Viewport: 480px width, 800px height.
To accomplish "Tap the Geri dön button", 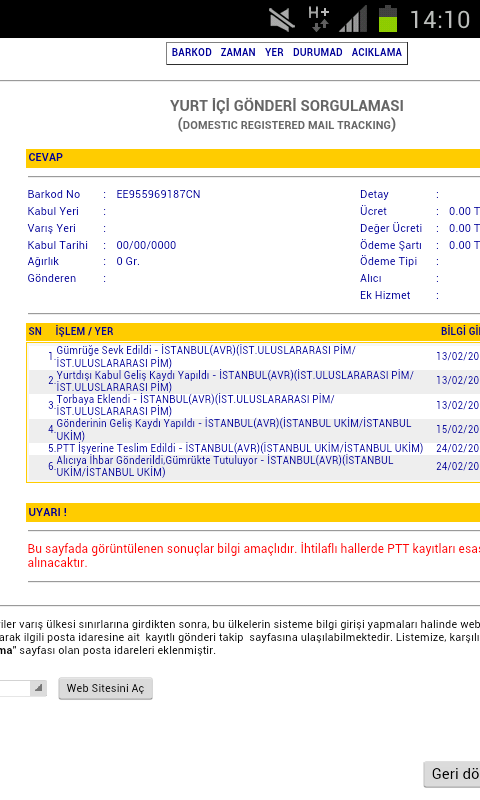I will (452, 774).
